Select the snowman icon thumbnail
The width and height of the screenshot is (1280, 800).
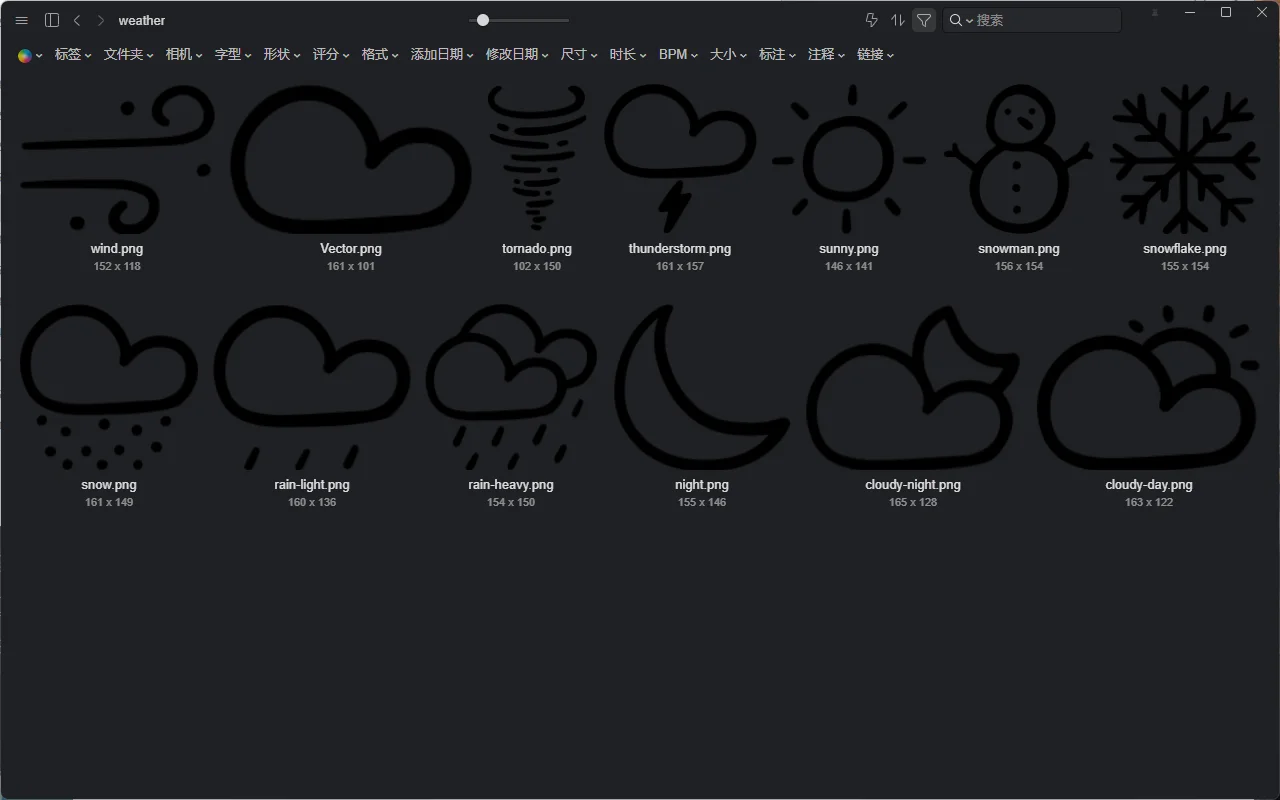[1019, 160]
